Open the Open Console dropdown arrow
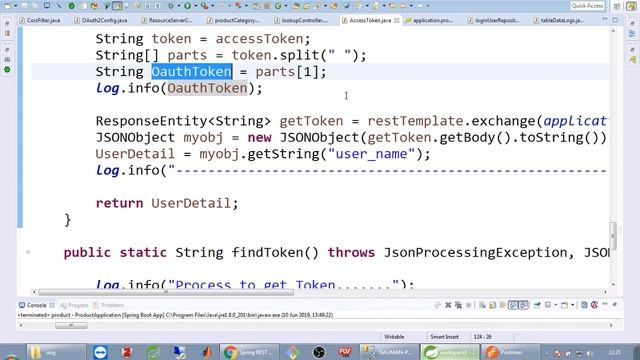The width and height of the screenshot is (640, 360). (572, 305)
